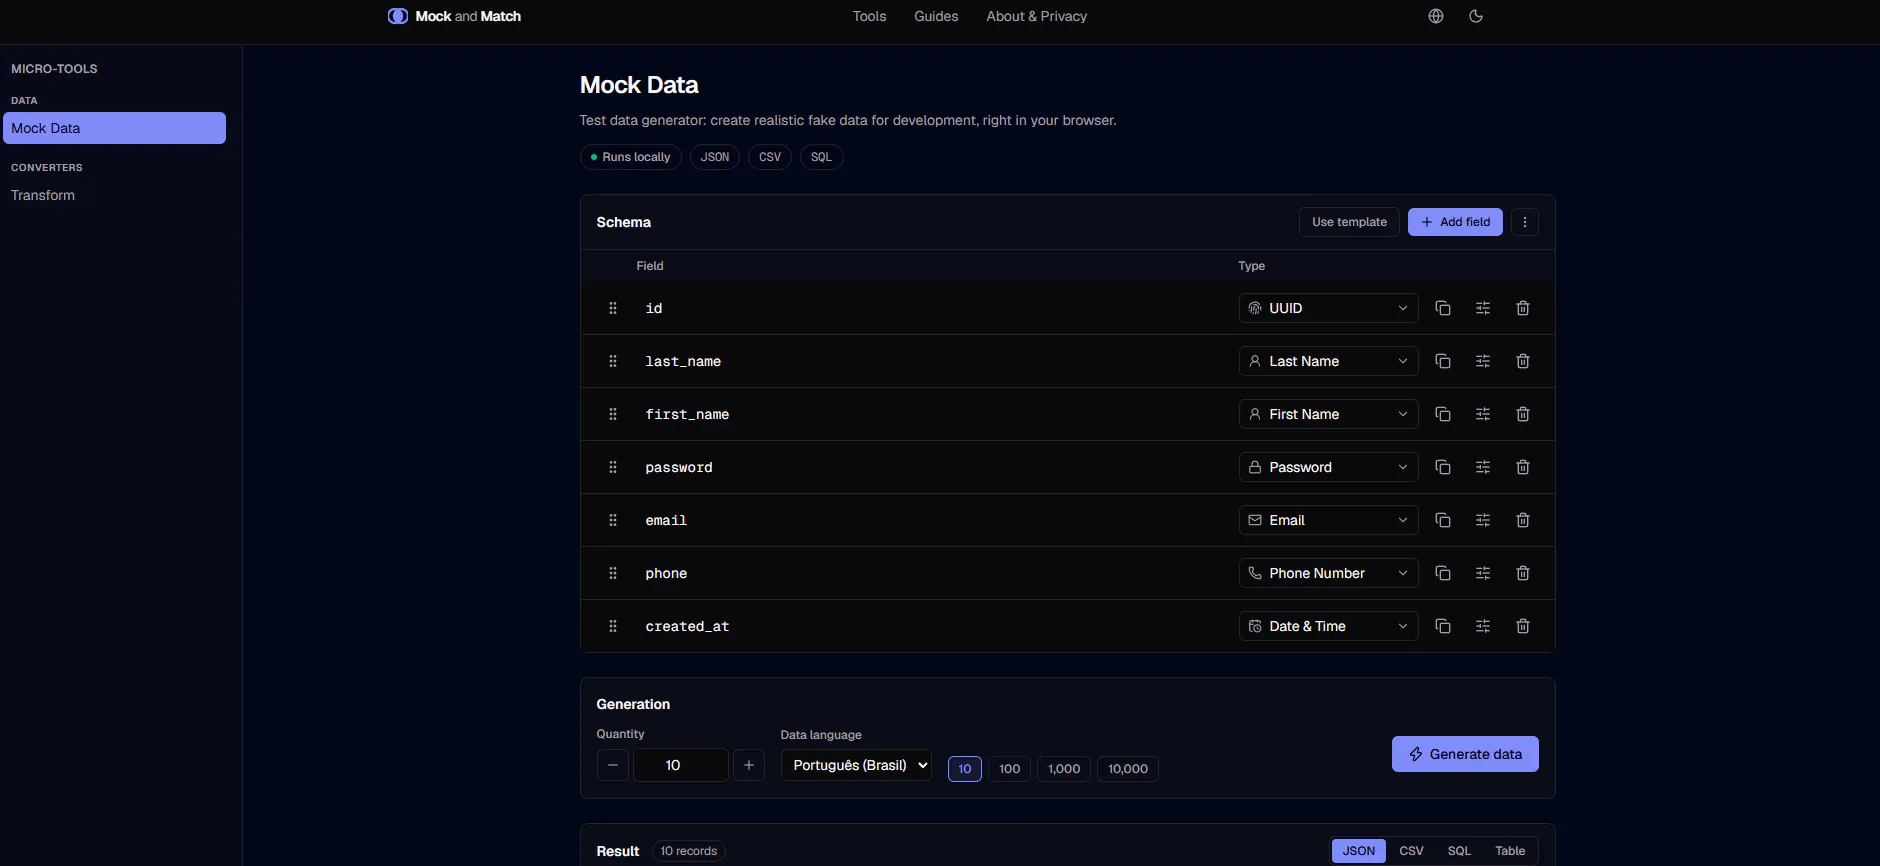Switch result view to Table tab
Screen dimensions: 1880x866
coord(1510,851)
